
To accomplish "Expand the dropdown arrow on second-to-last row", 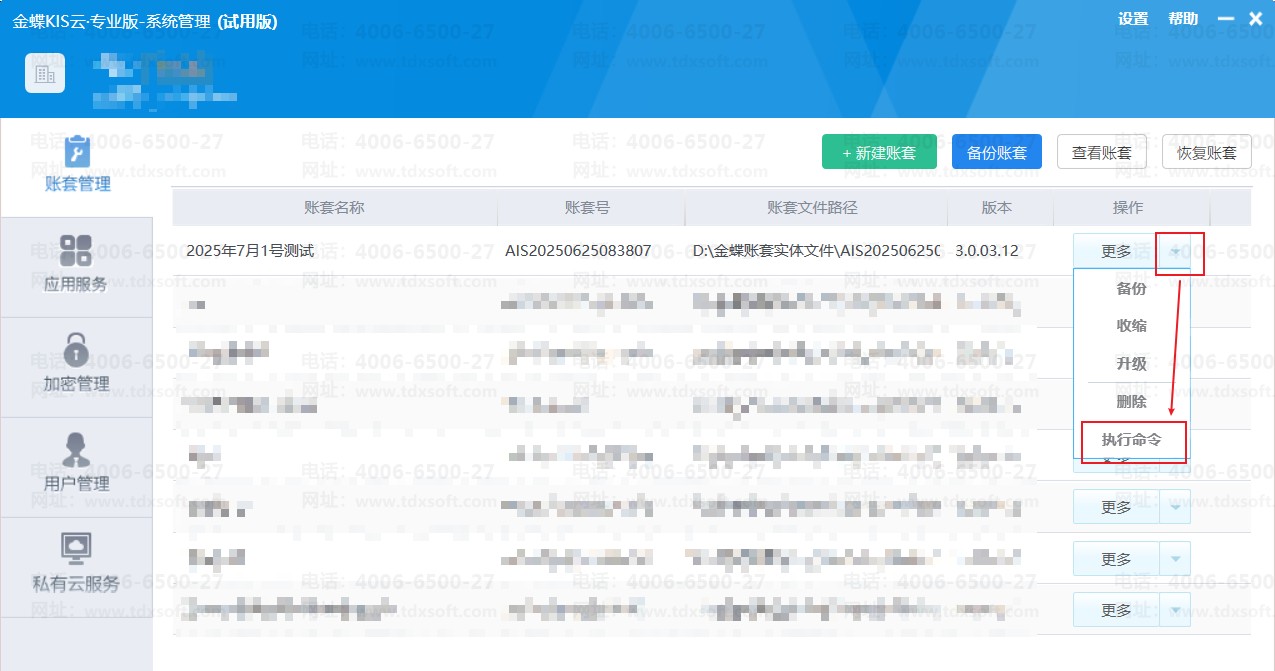I will pos(1175,559).
